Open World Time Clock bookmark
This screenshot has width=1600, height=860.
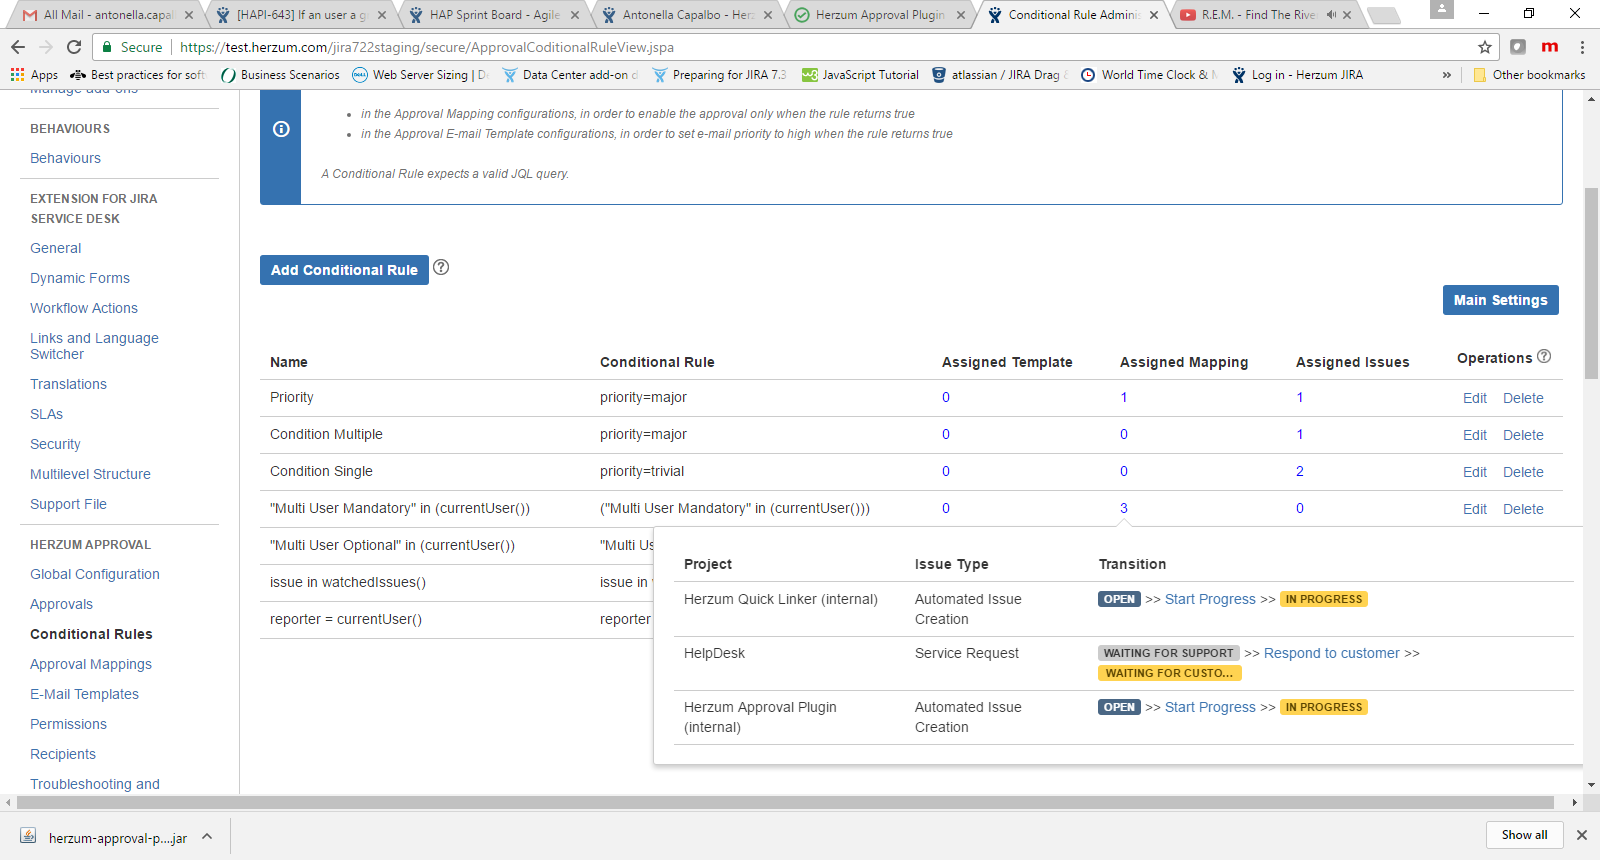pos(1149,75)
